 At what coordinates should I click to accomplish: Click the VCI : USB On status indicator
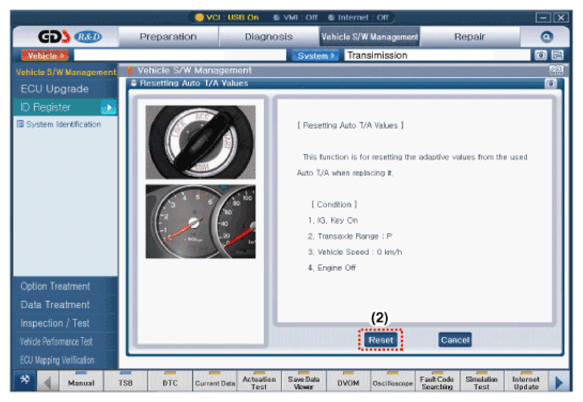[x=227, y=17]
